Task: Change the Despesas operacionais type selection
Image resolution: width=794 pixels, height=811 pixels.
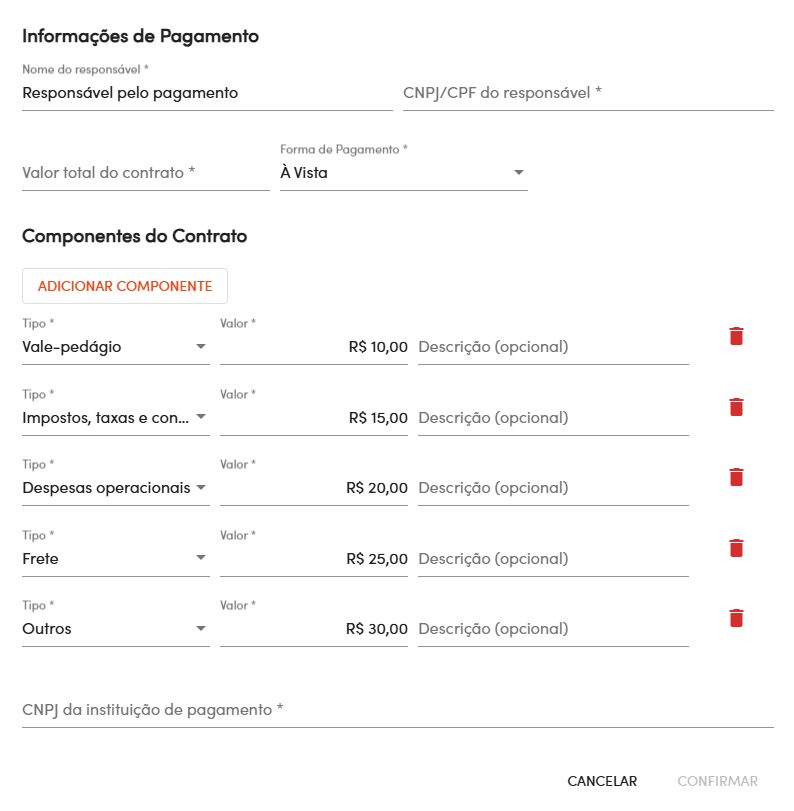Action: click(115, 488)
